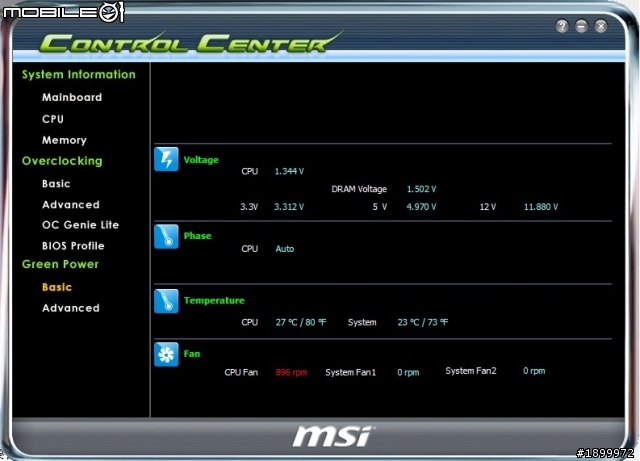The image size is (640, 461).
Task: Click the 3.3V reading 3.312 V
Action: tap(289, 207)
